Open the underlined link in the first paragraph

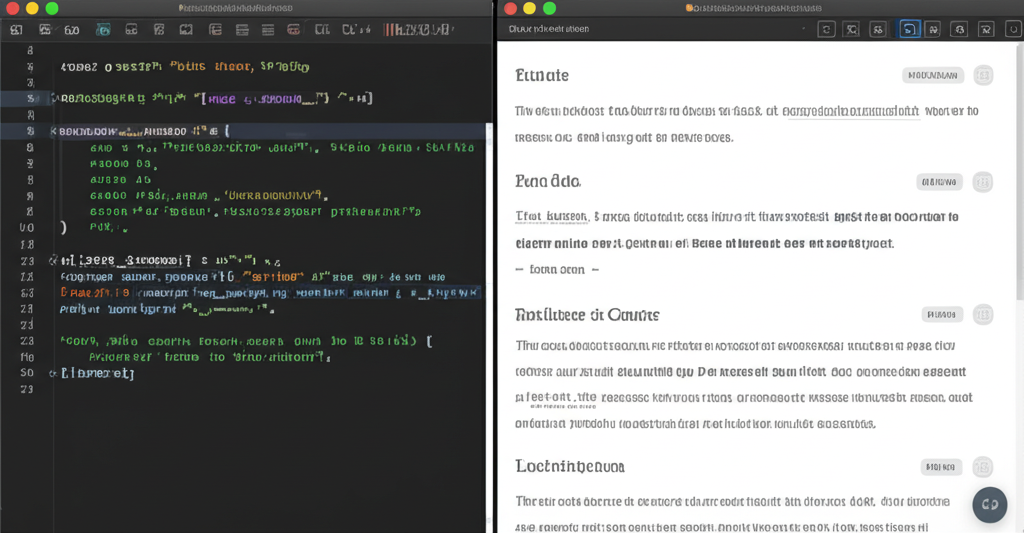[850, 112]
